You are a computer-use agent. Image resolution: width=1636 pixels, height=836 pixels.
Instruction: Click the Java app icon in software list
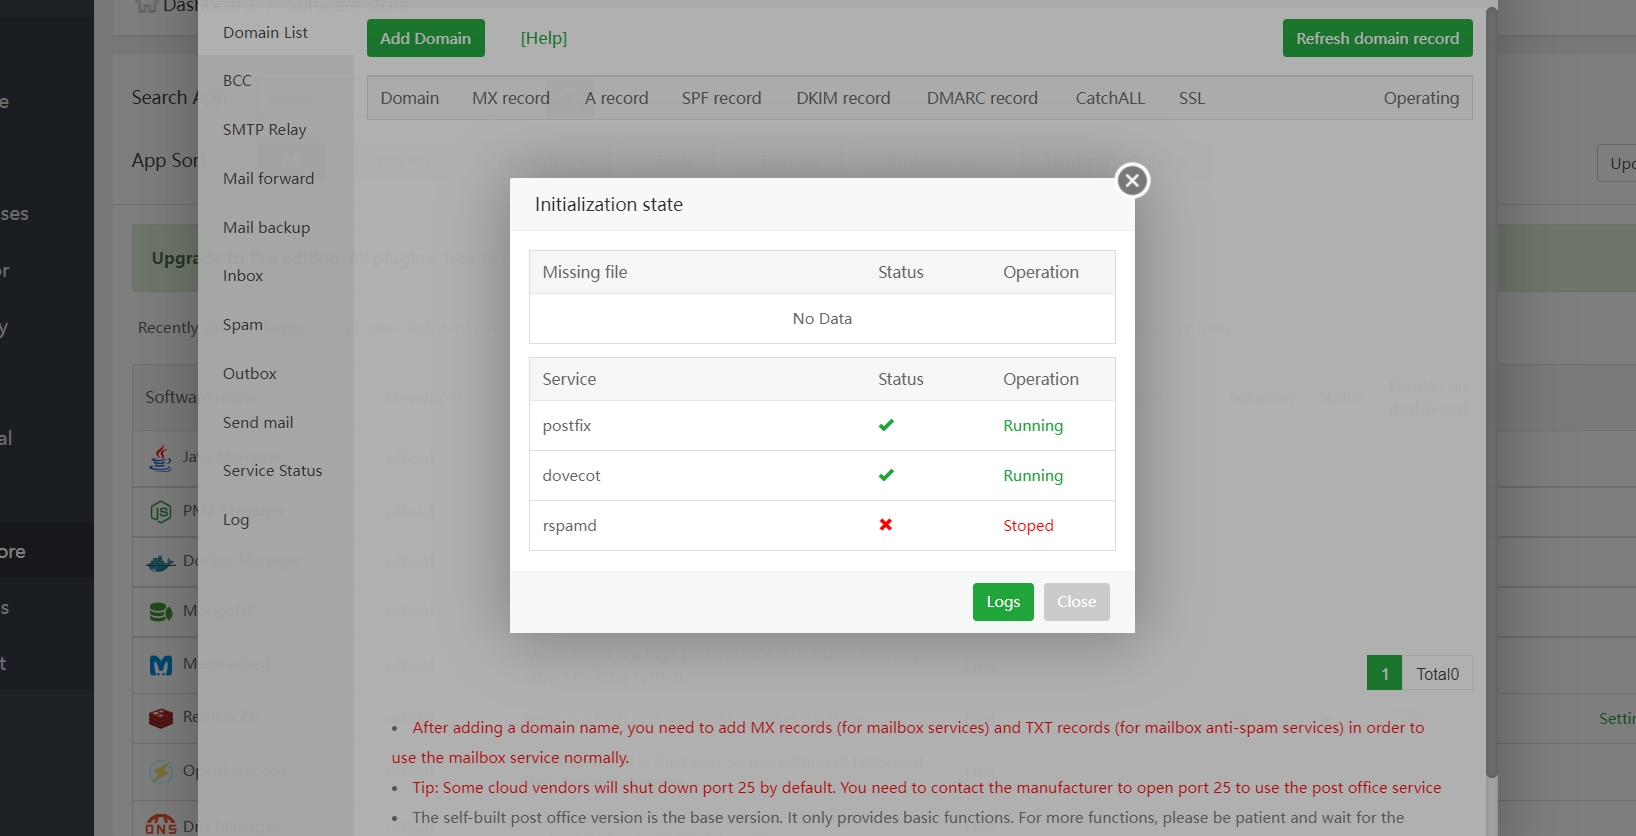click(x=160, y=458)
